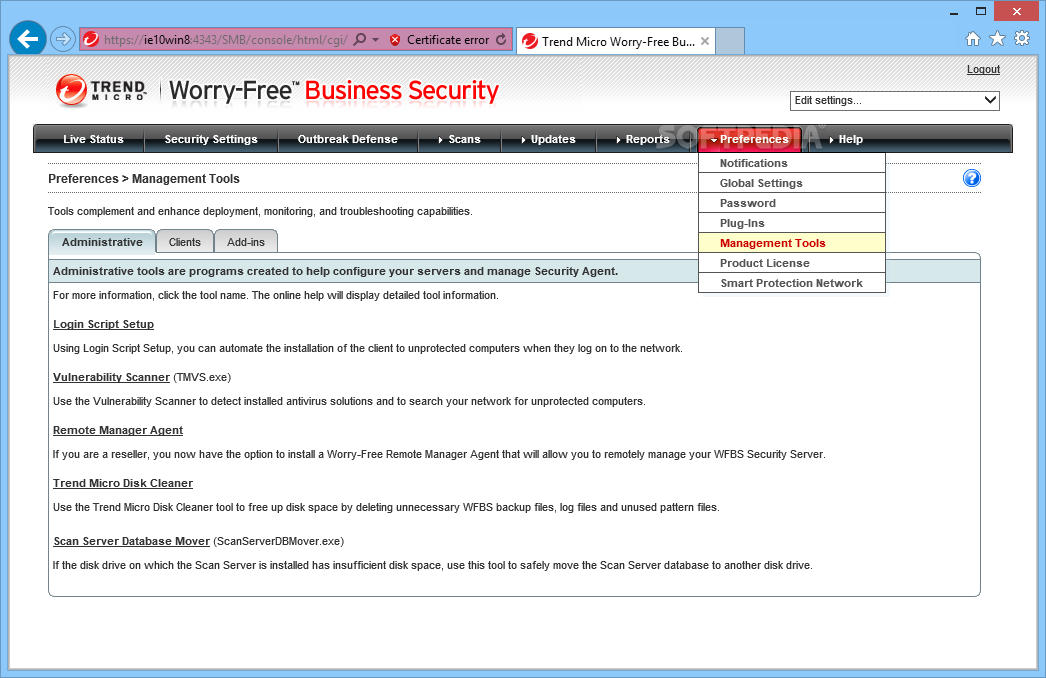
Task: Switch to the Administrative tab
Action: [102, 242]
